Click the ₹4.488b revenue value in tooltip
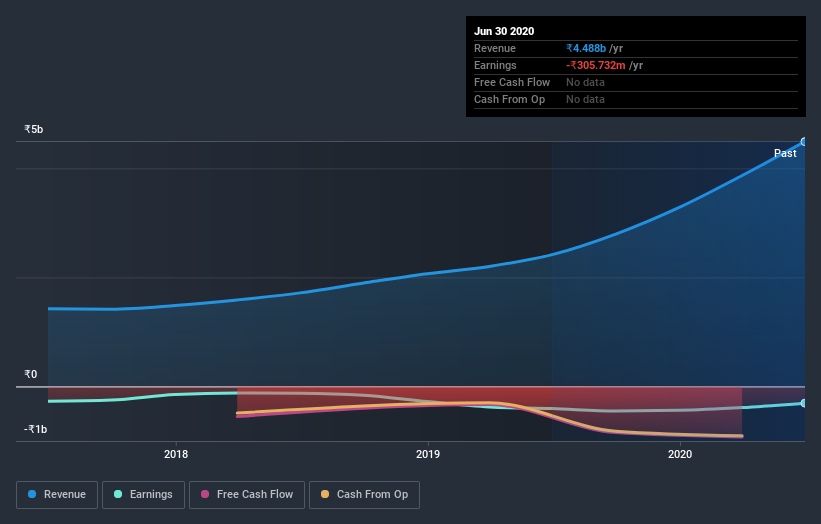 [x=586, y=48]
